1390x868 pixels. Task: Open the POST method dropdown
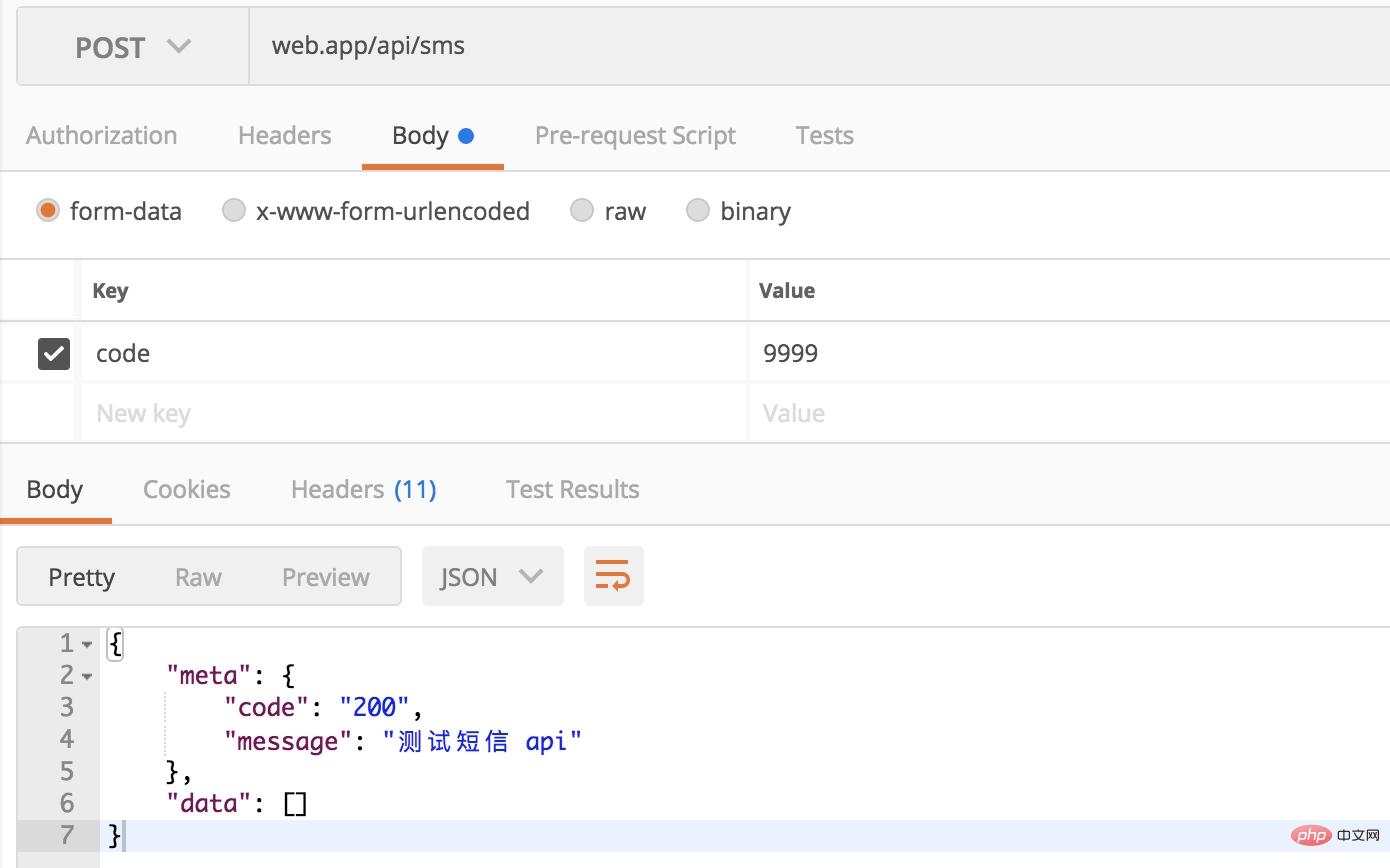[x=132, y=47]
